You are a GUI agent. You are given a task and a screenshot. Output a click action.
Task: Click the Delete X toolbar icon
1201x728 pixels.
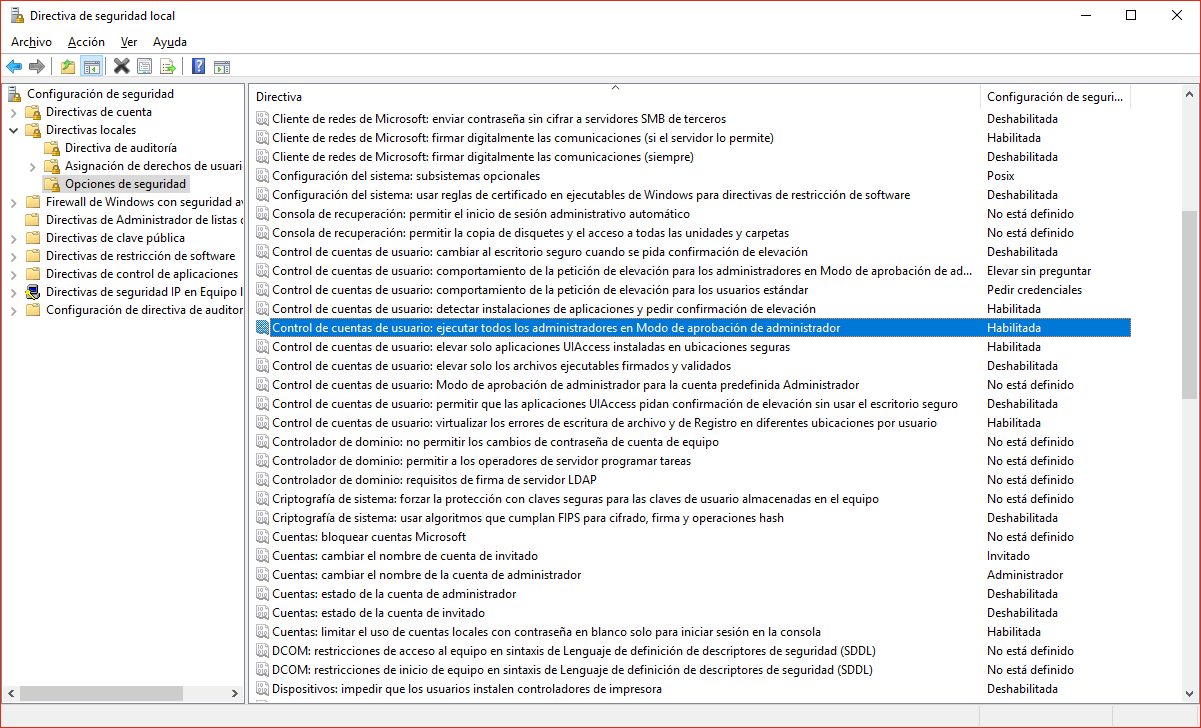122,67
